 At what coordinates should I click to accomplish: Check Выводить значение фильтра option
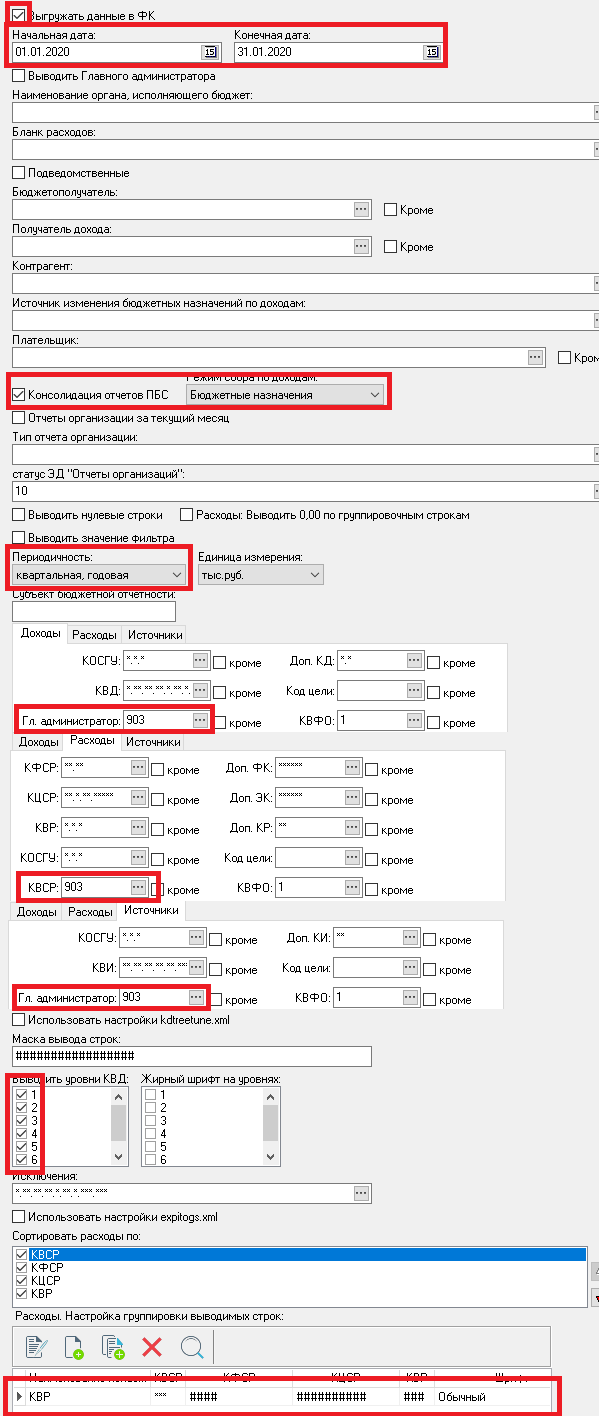click(19, 538)
